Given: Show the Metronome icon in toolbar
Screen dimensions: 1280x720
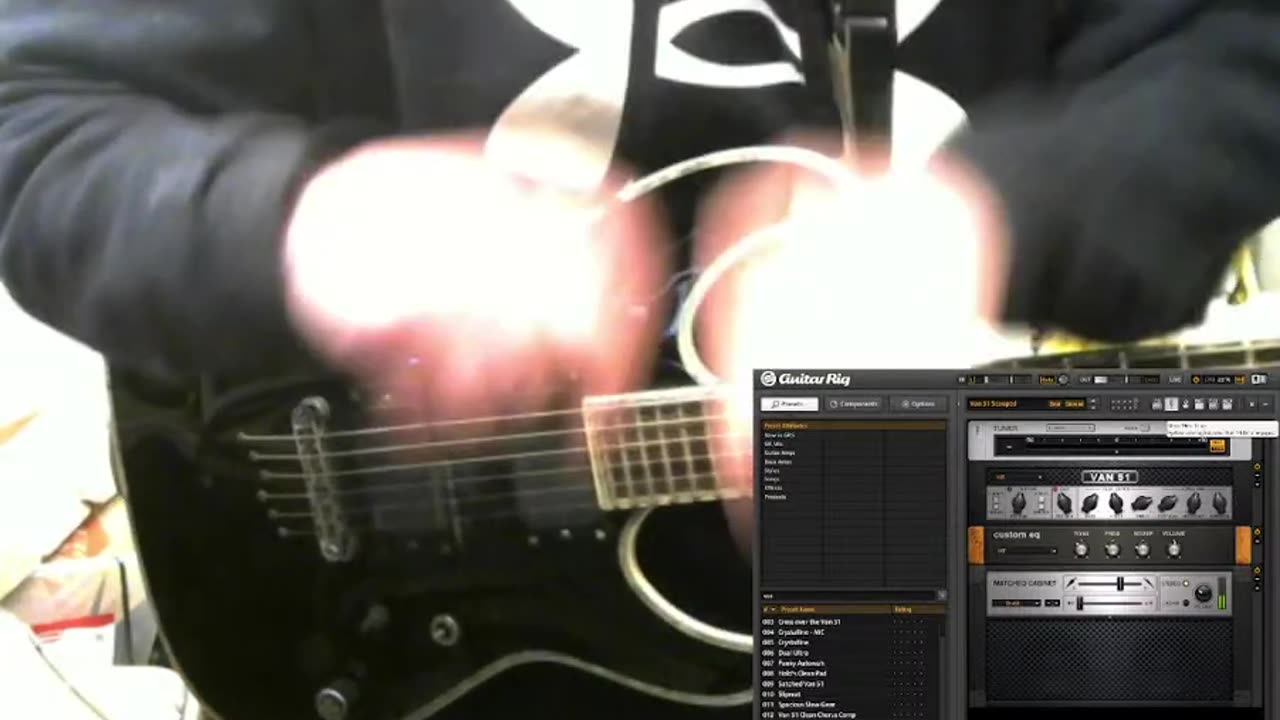Looking at the screenshot, I should [1185, 404].
